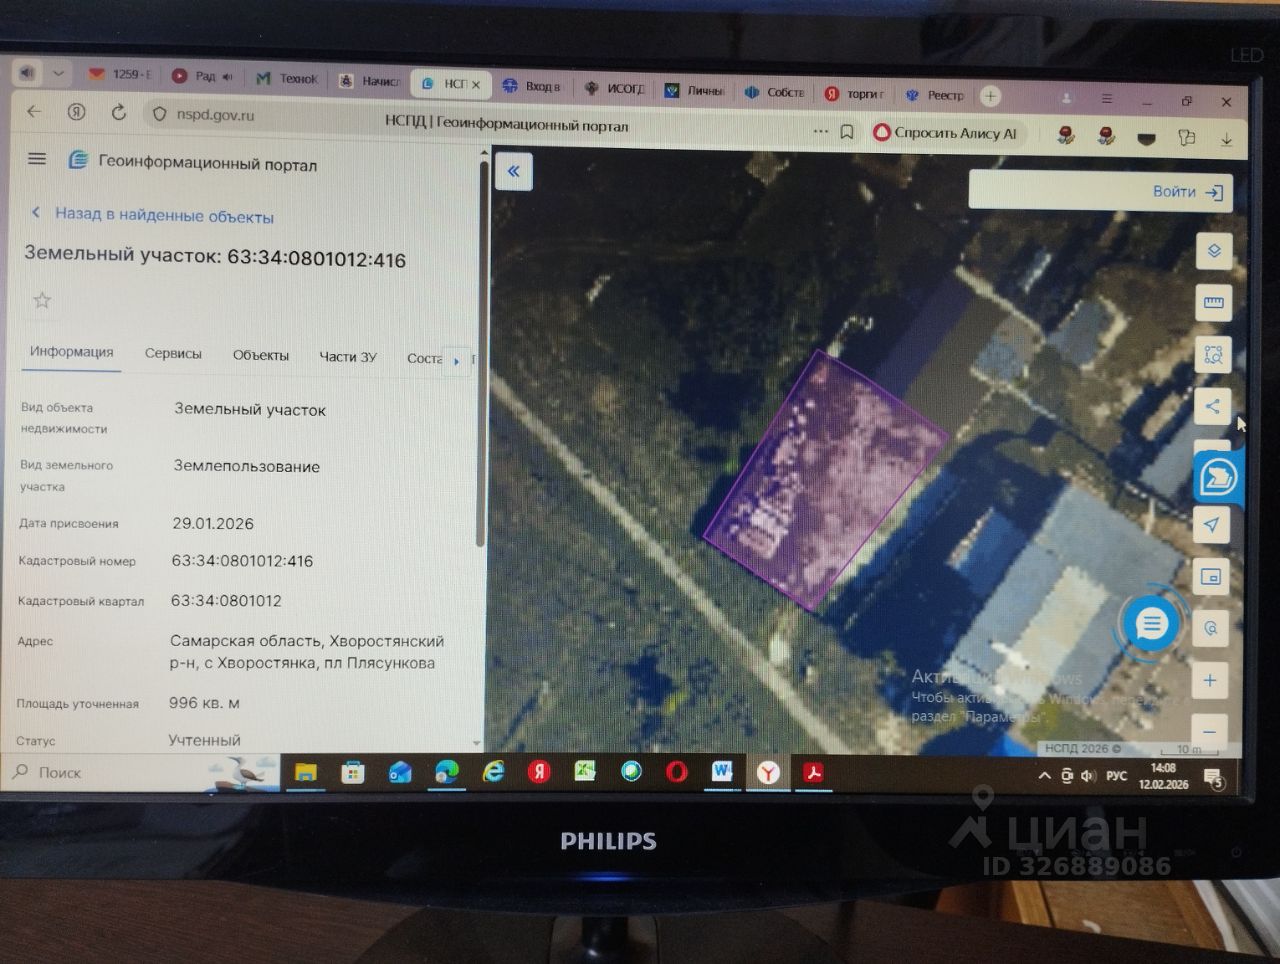Click the share map icon

point(1213,406)
